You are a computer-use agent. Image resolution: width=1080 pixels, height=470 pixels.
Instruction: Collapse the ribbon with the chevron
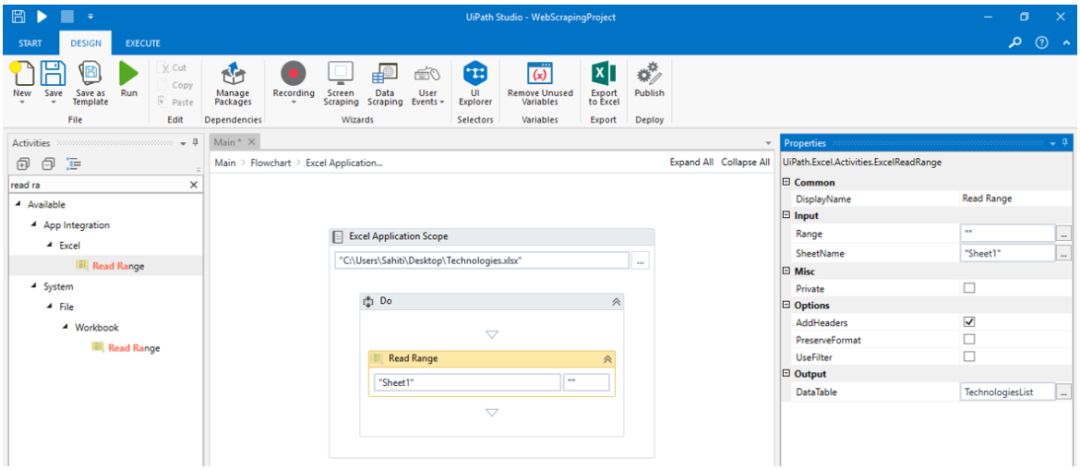coord(1066,43)
